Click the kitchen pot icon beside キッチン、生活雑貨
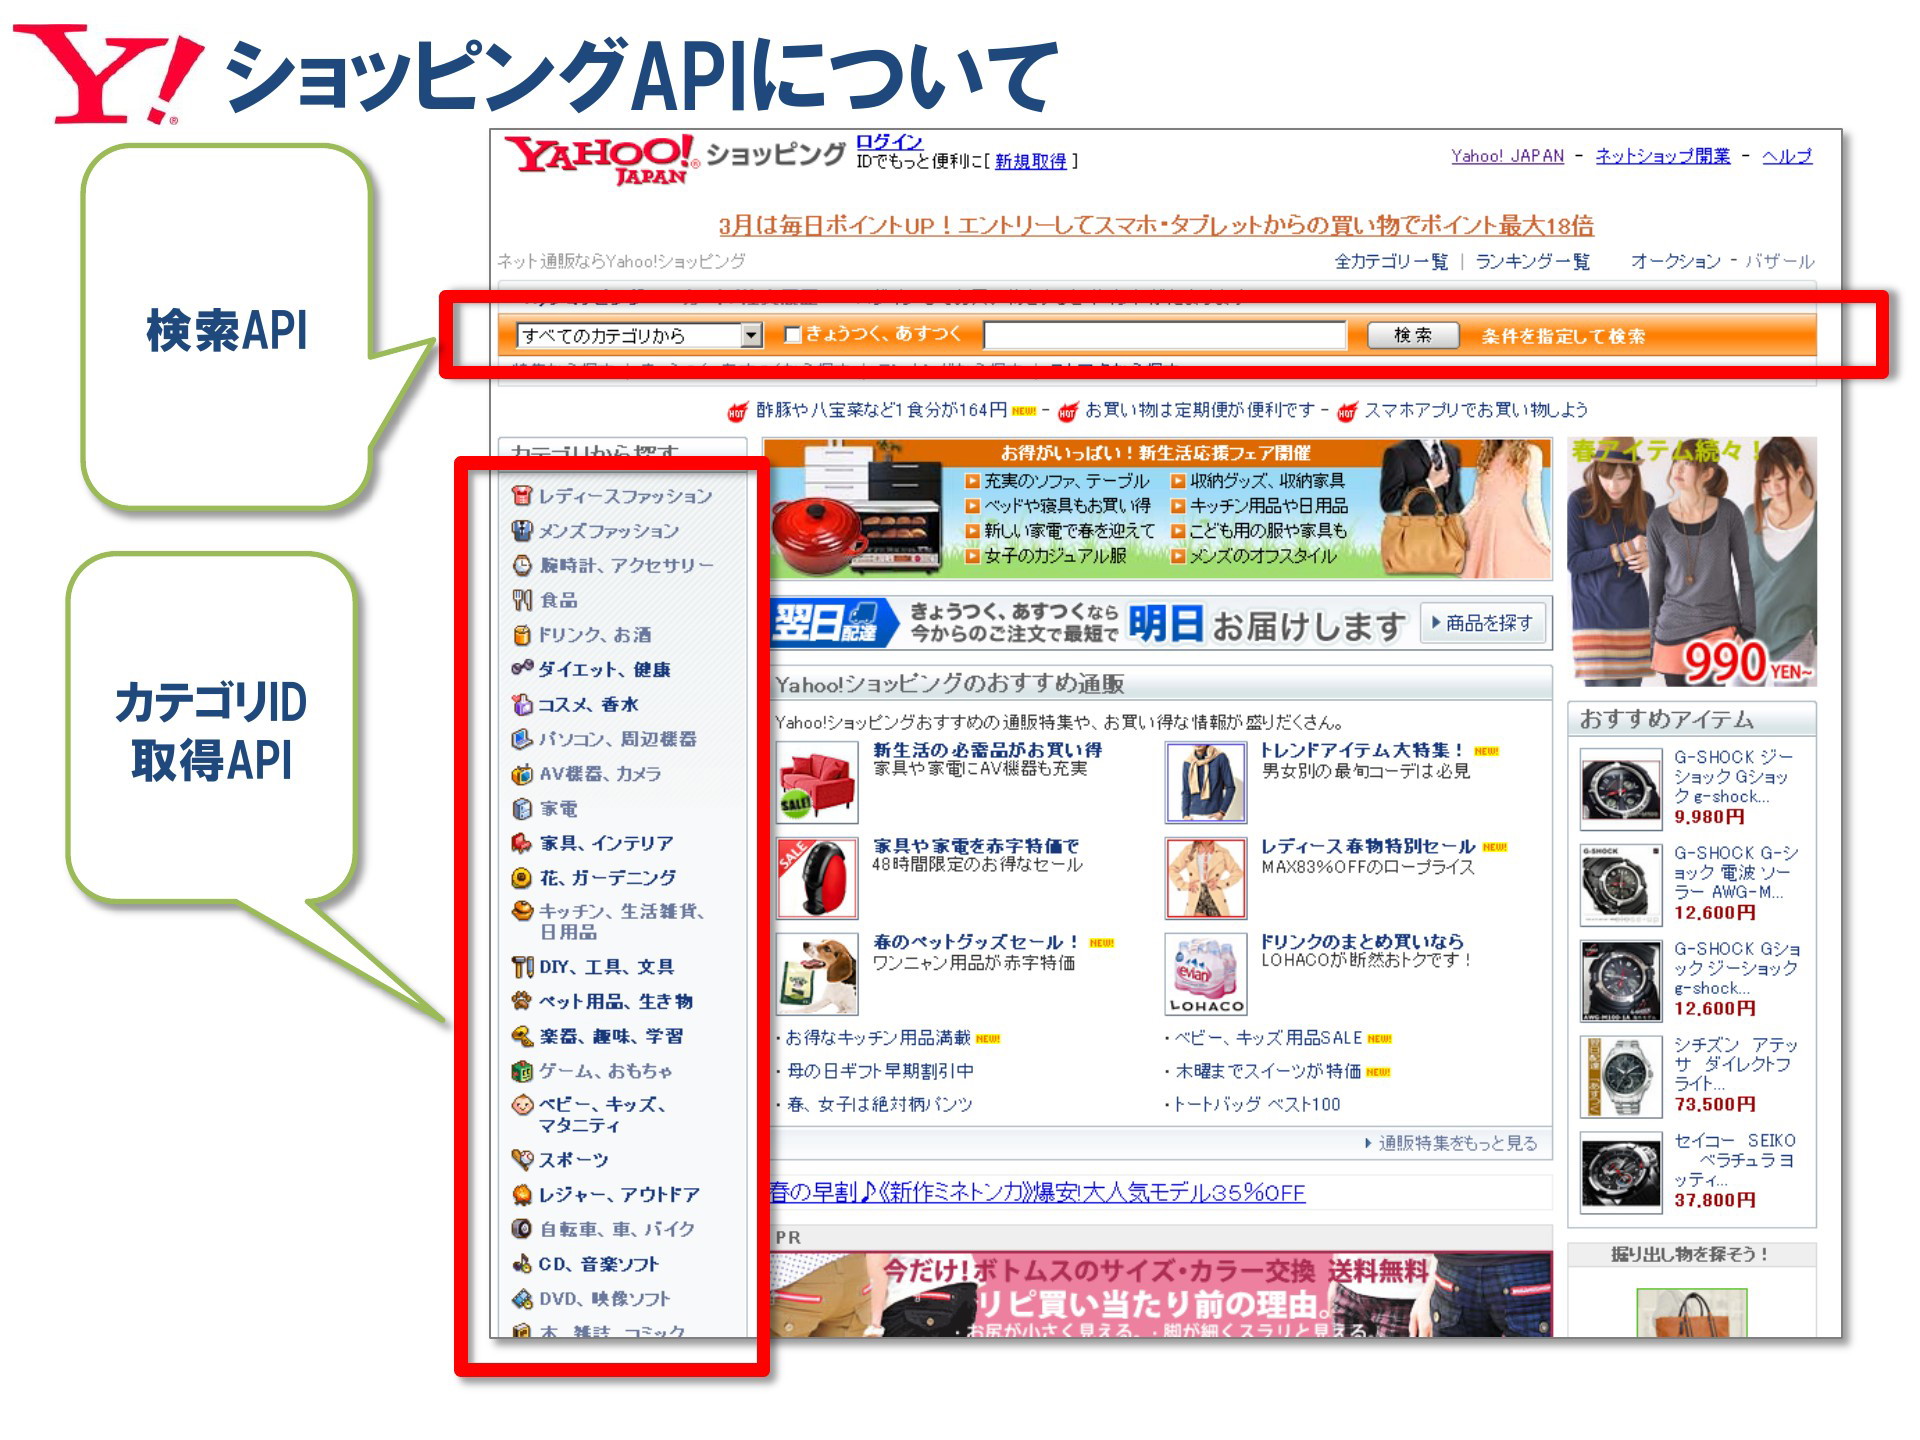 tap(521, 911)
